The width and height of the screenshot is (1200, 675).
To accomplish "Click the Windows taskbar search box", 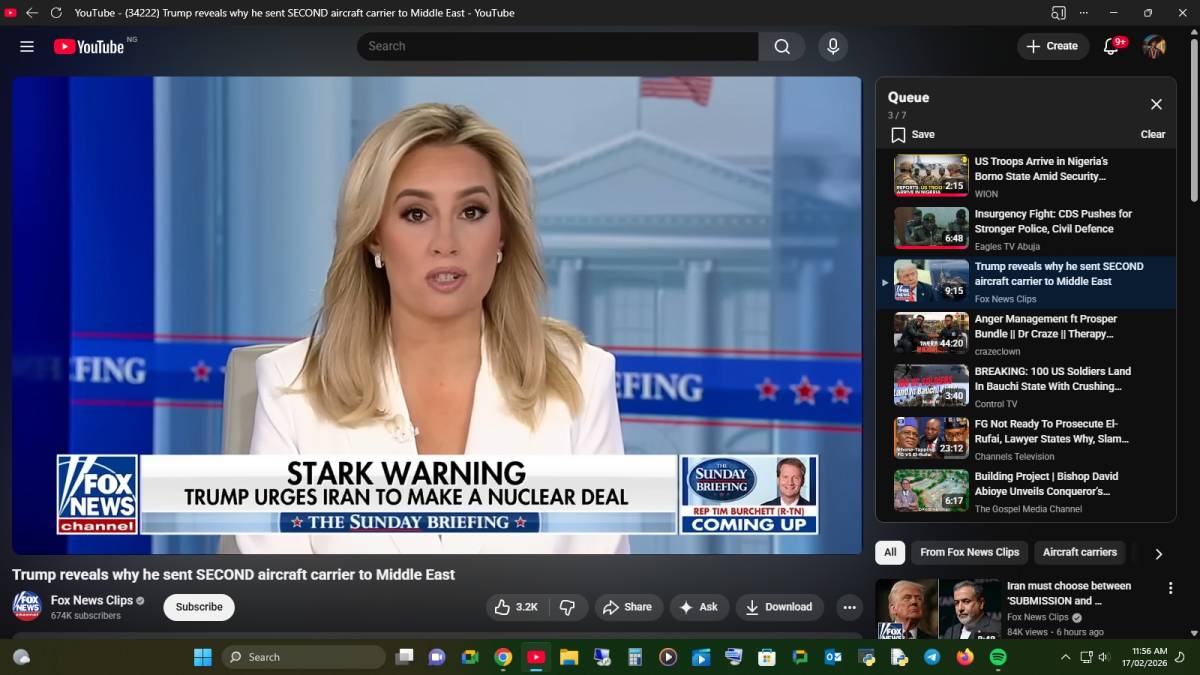I will [x=303, y=657].
